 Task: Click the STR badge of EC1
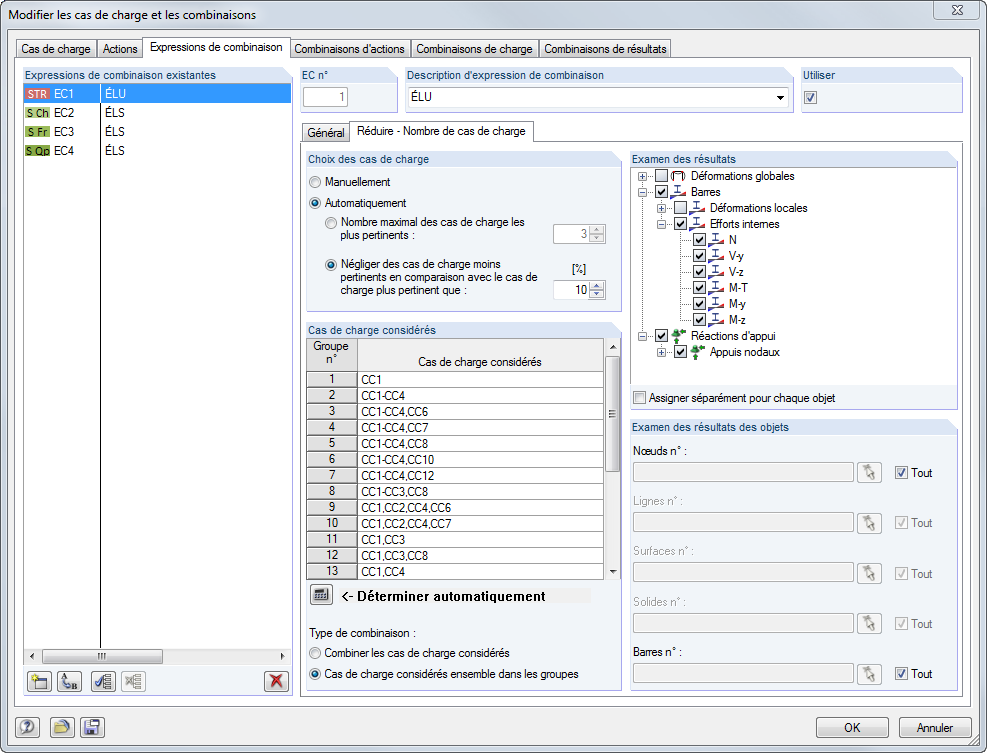point(37,94)
